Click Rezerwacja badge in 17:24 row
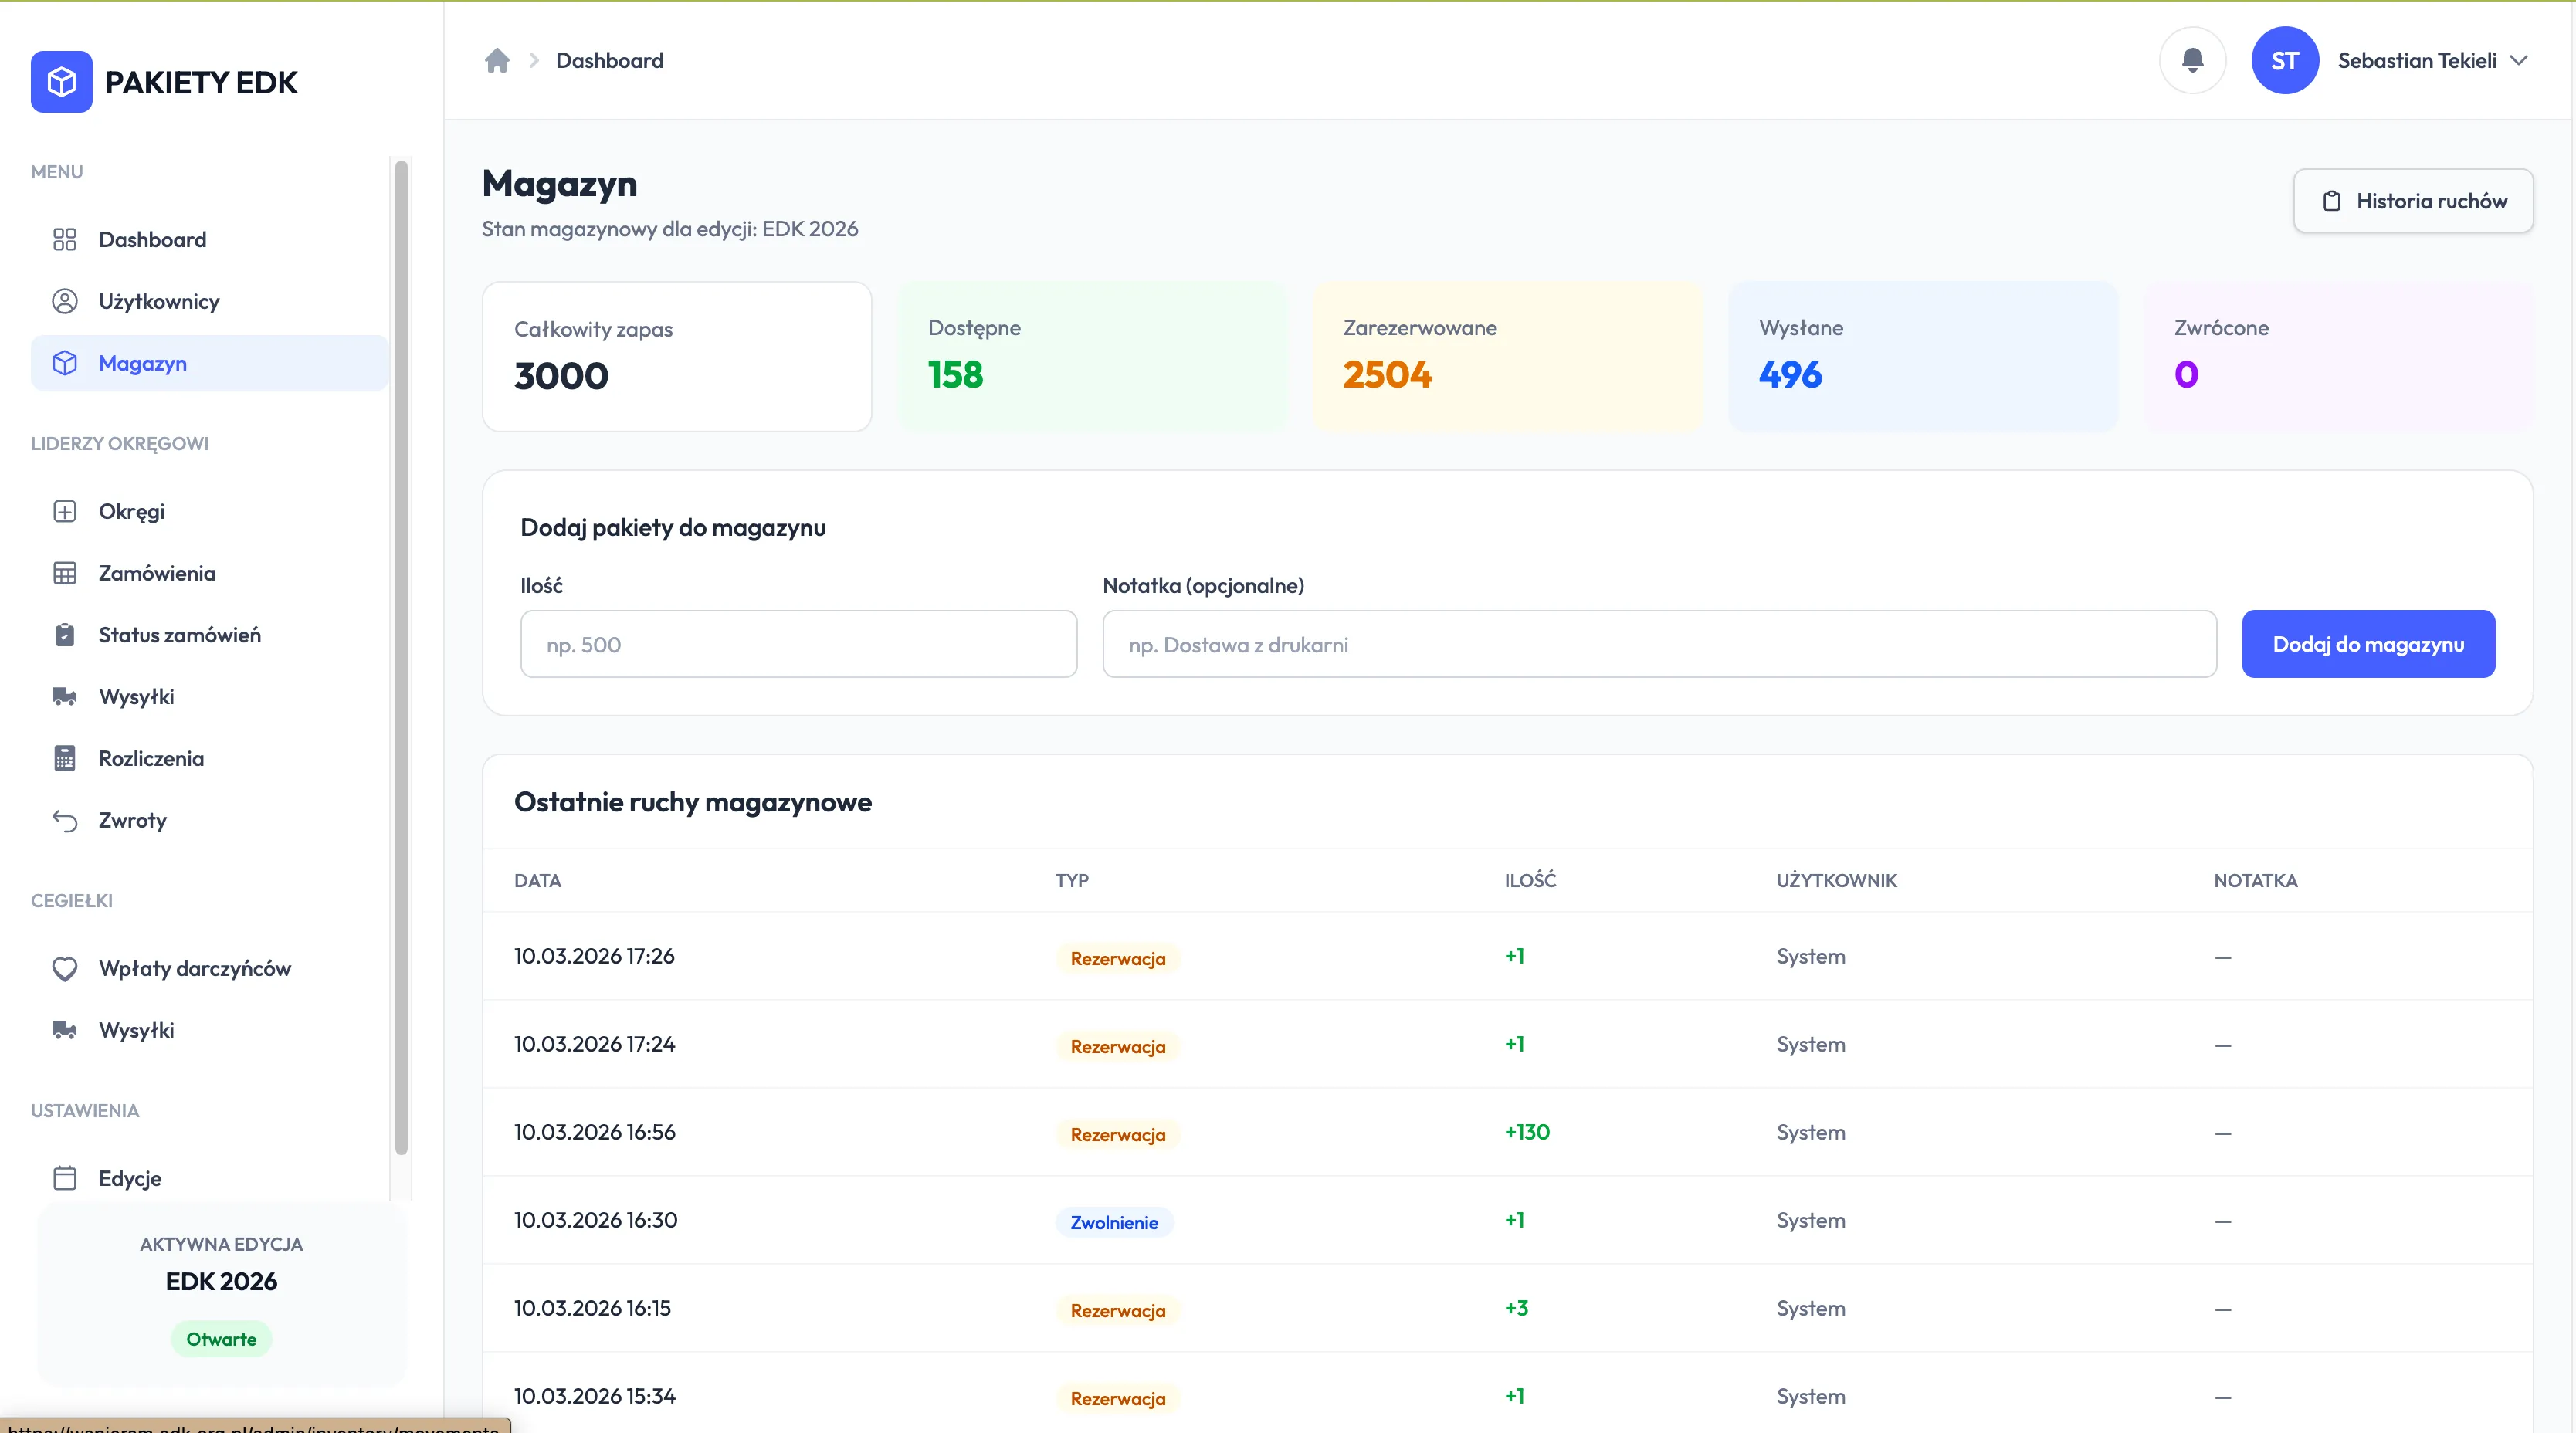Image resolution: width=2576 pixels, height=1433 pixels. tap(1118, 1047)
